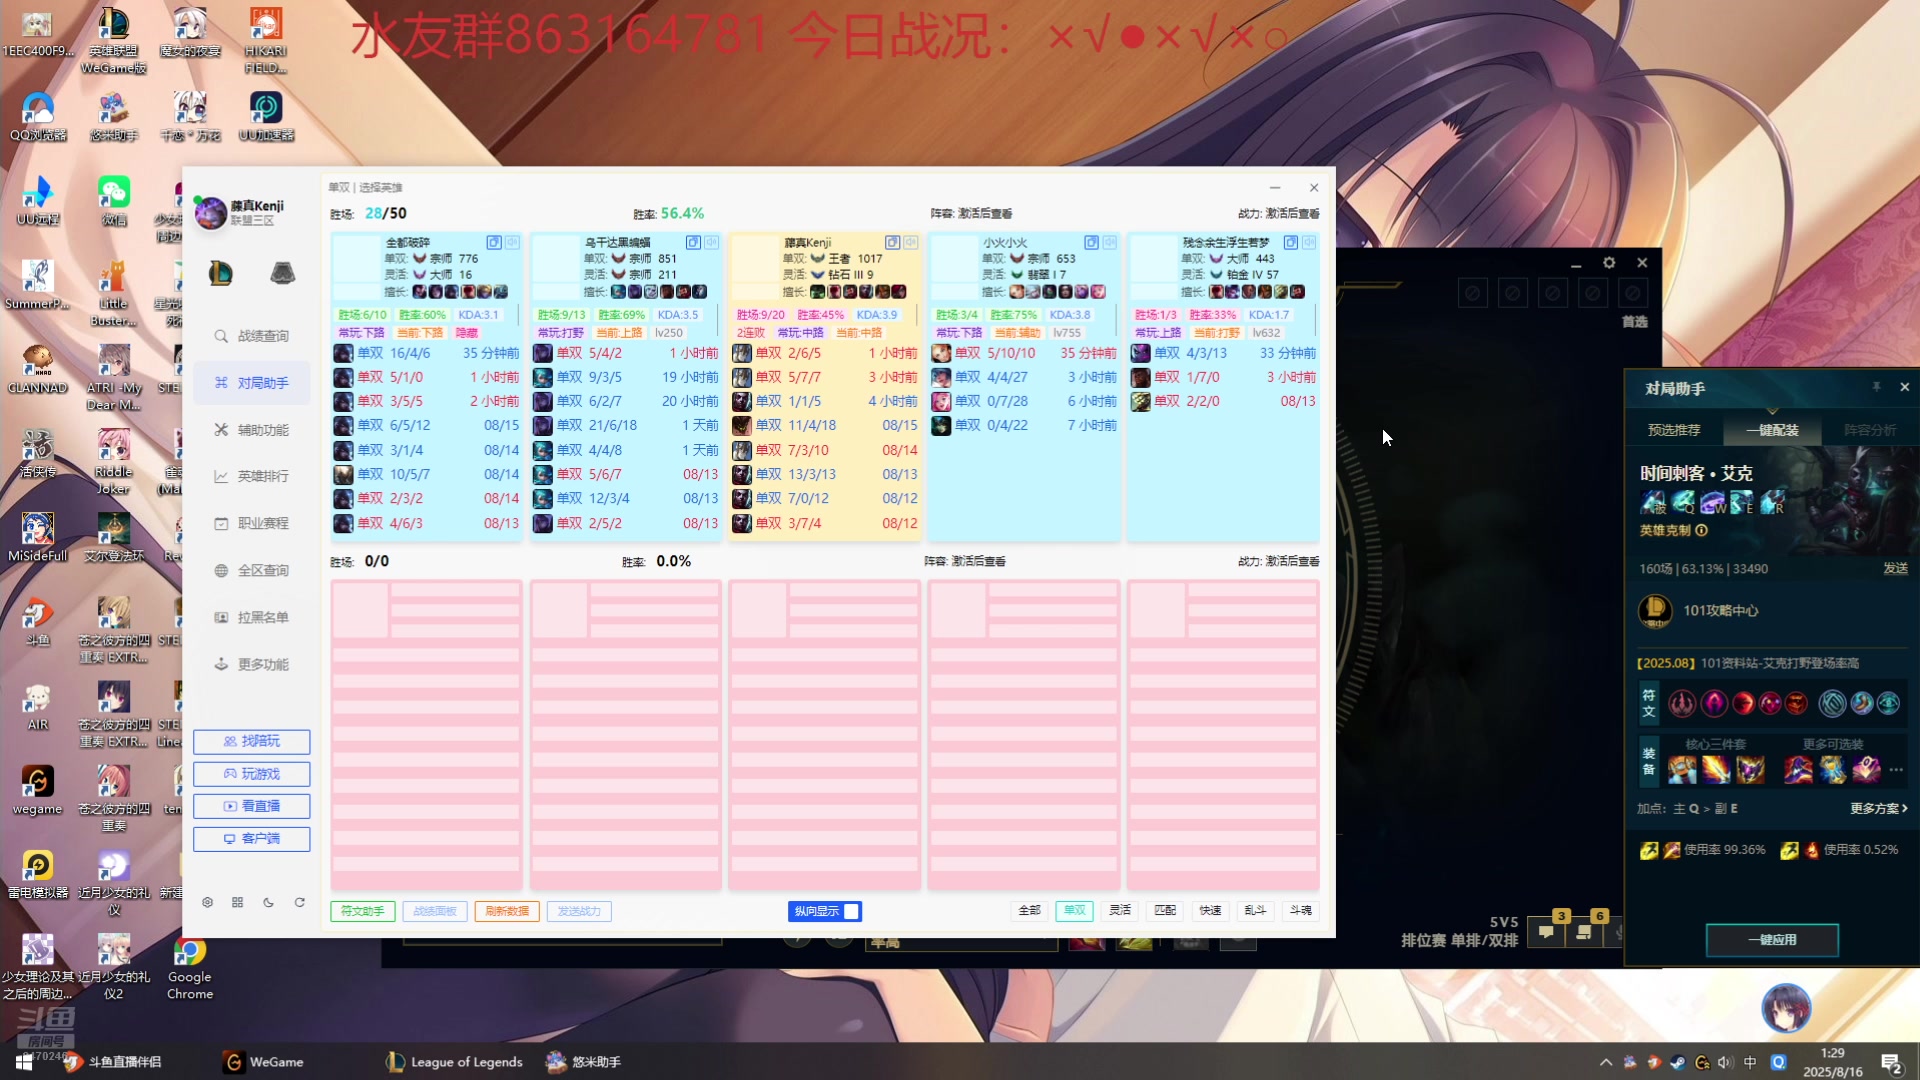Expand 更多方案 options
The height and width of the screenshot is (1080, 1920).
pyautogui.click(x=1879, y=809)
